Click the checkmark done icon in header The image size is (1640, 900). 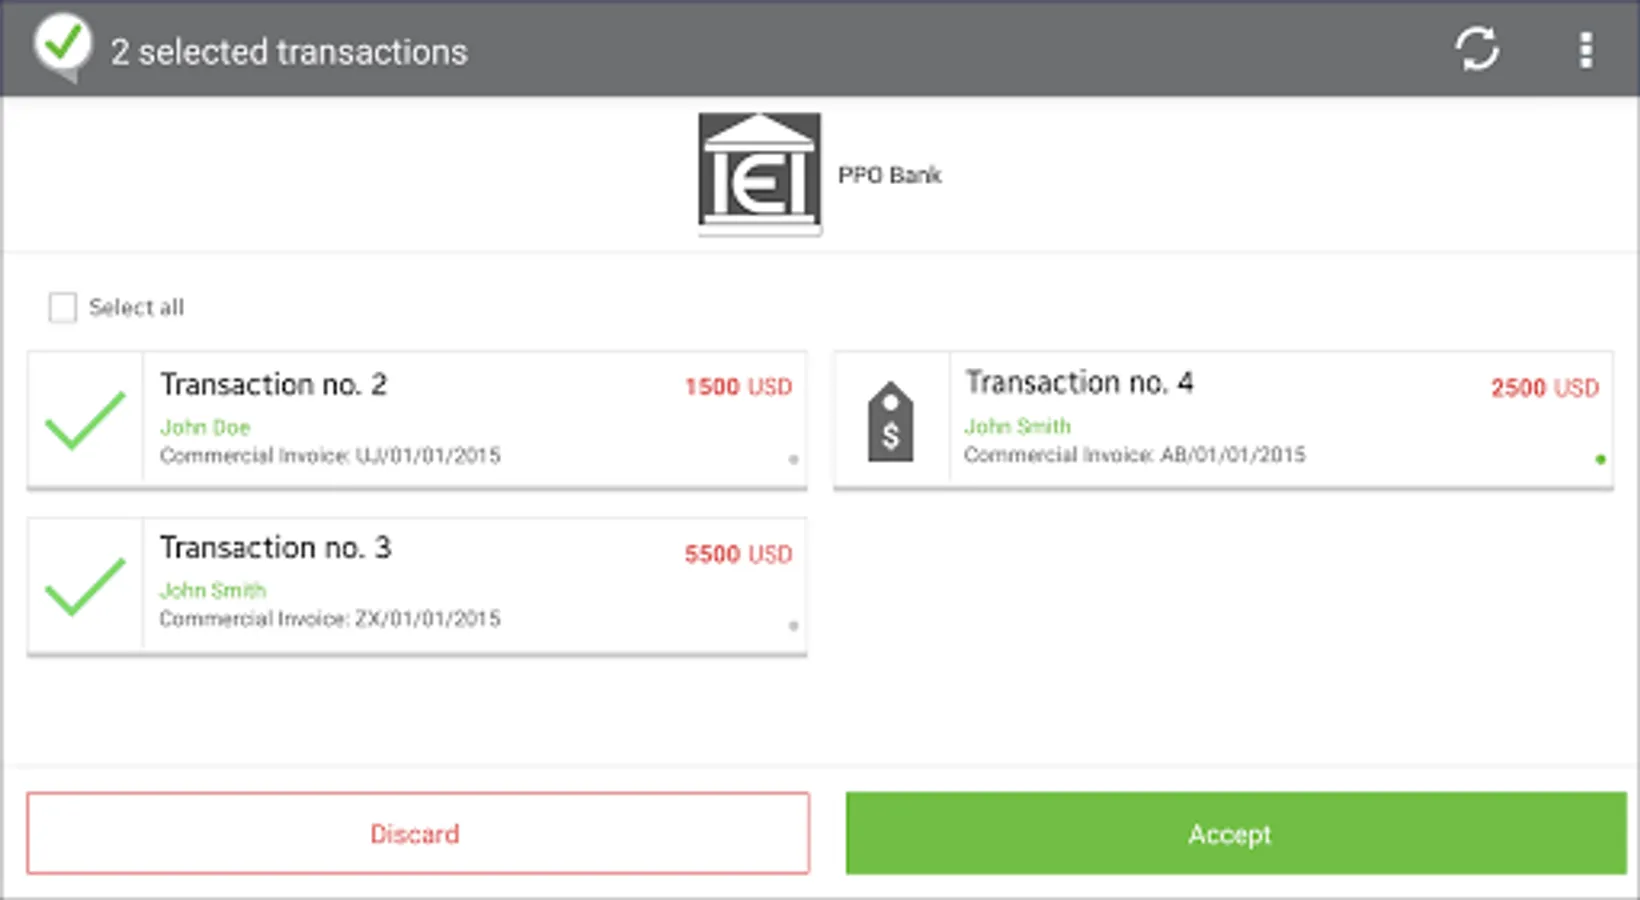[x=62, y=45]
